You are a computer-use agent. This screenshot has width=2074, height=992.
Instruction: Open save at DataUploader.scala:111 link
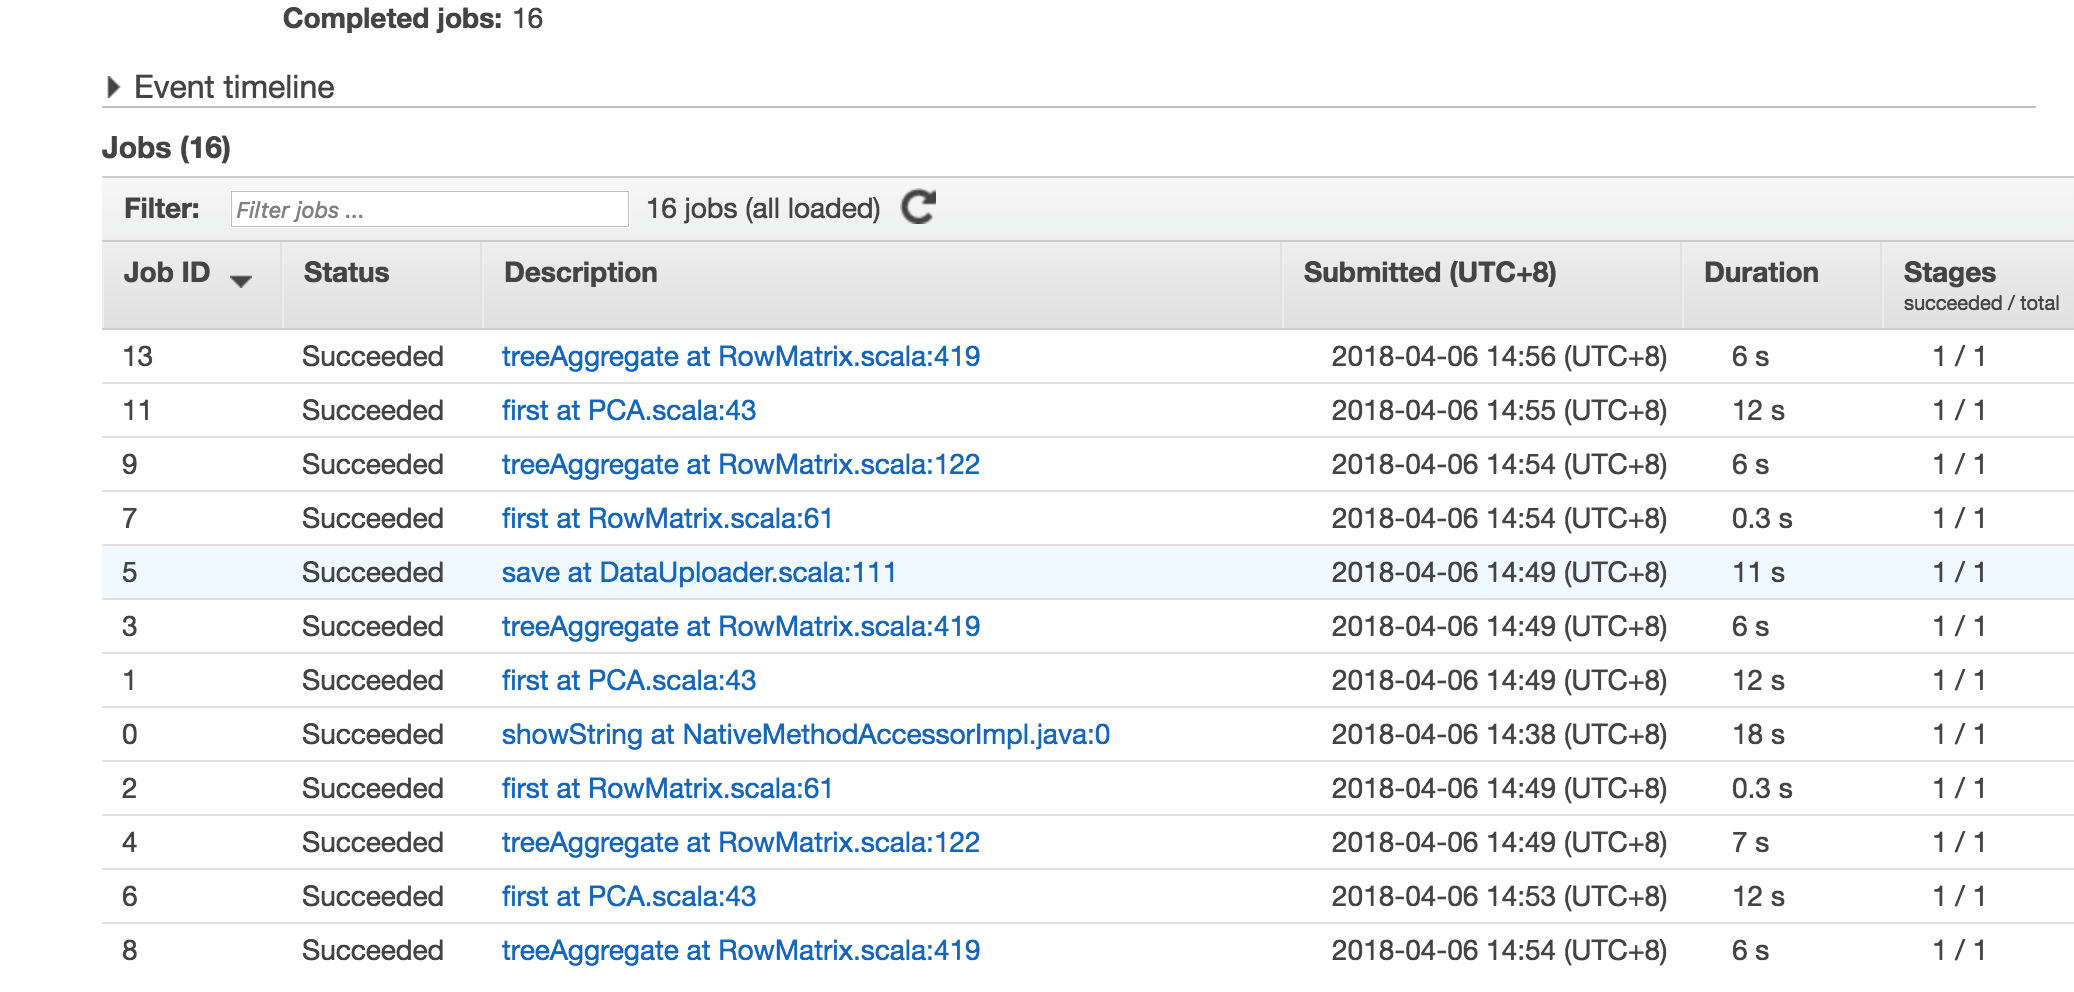click(x=698, y=573)
